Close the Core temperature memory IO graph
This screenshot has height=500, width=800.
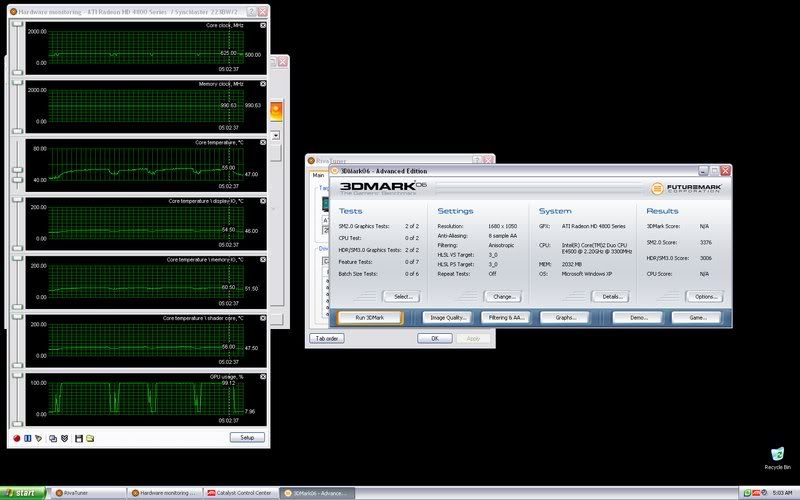pos(263,260)
